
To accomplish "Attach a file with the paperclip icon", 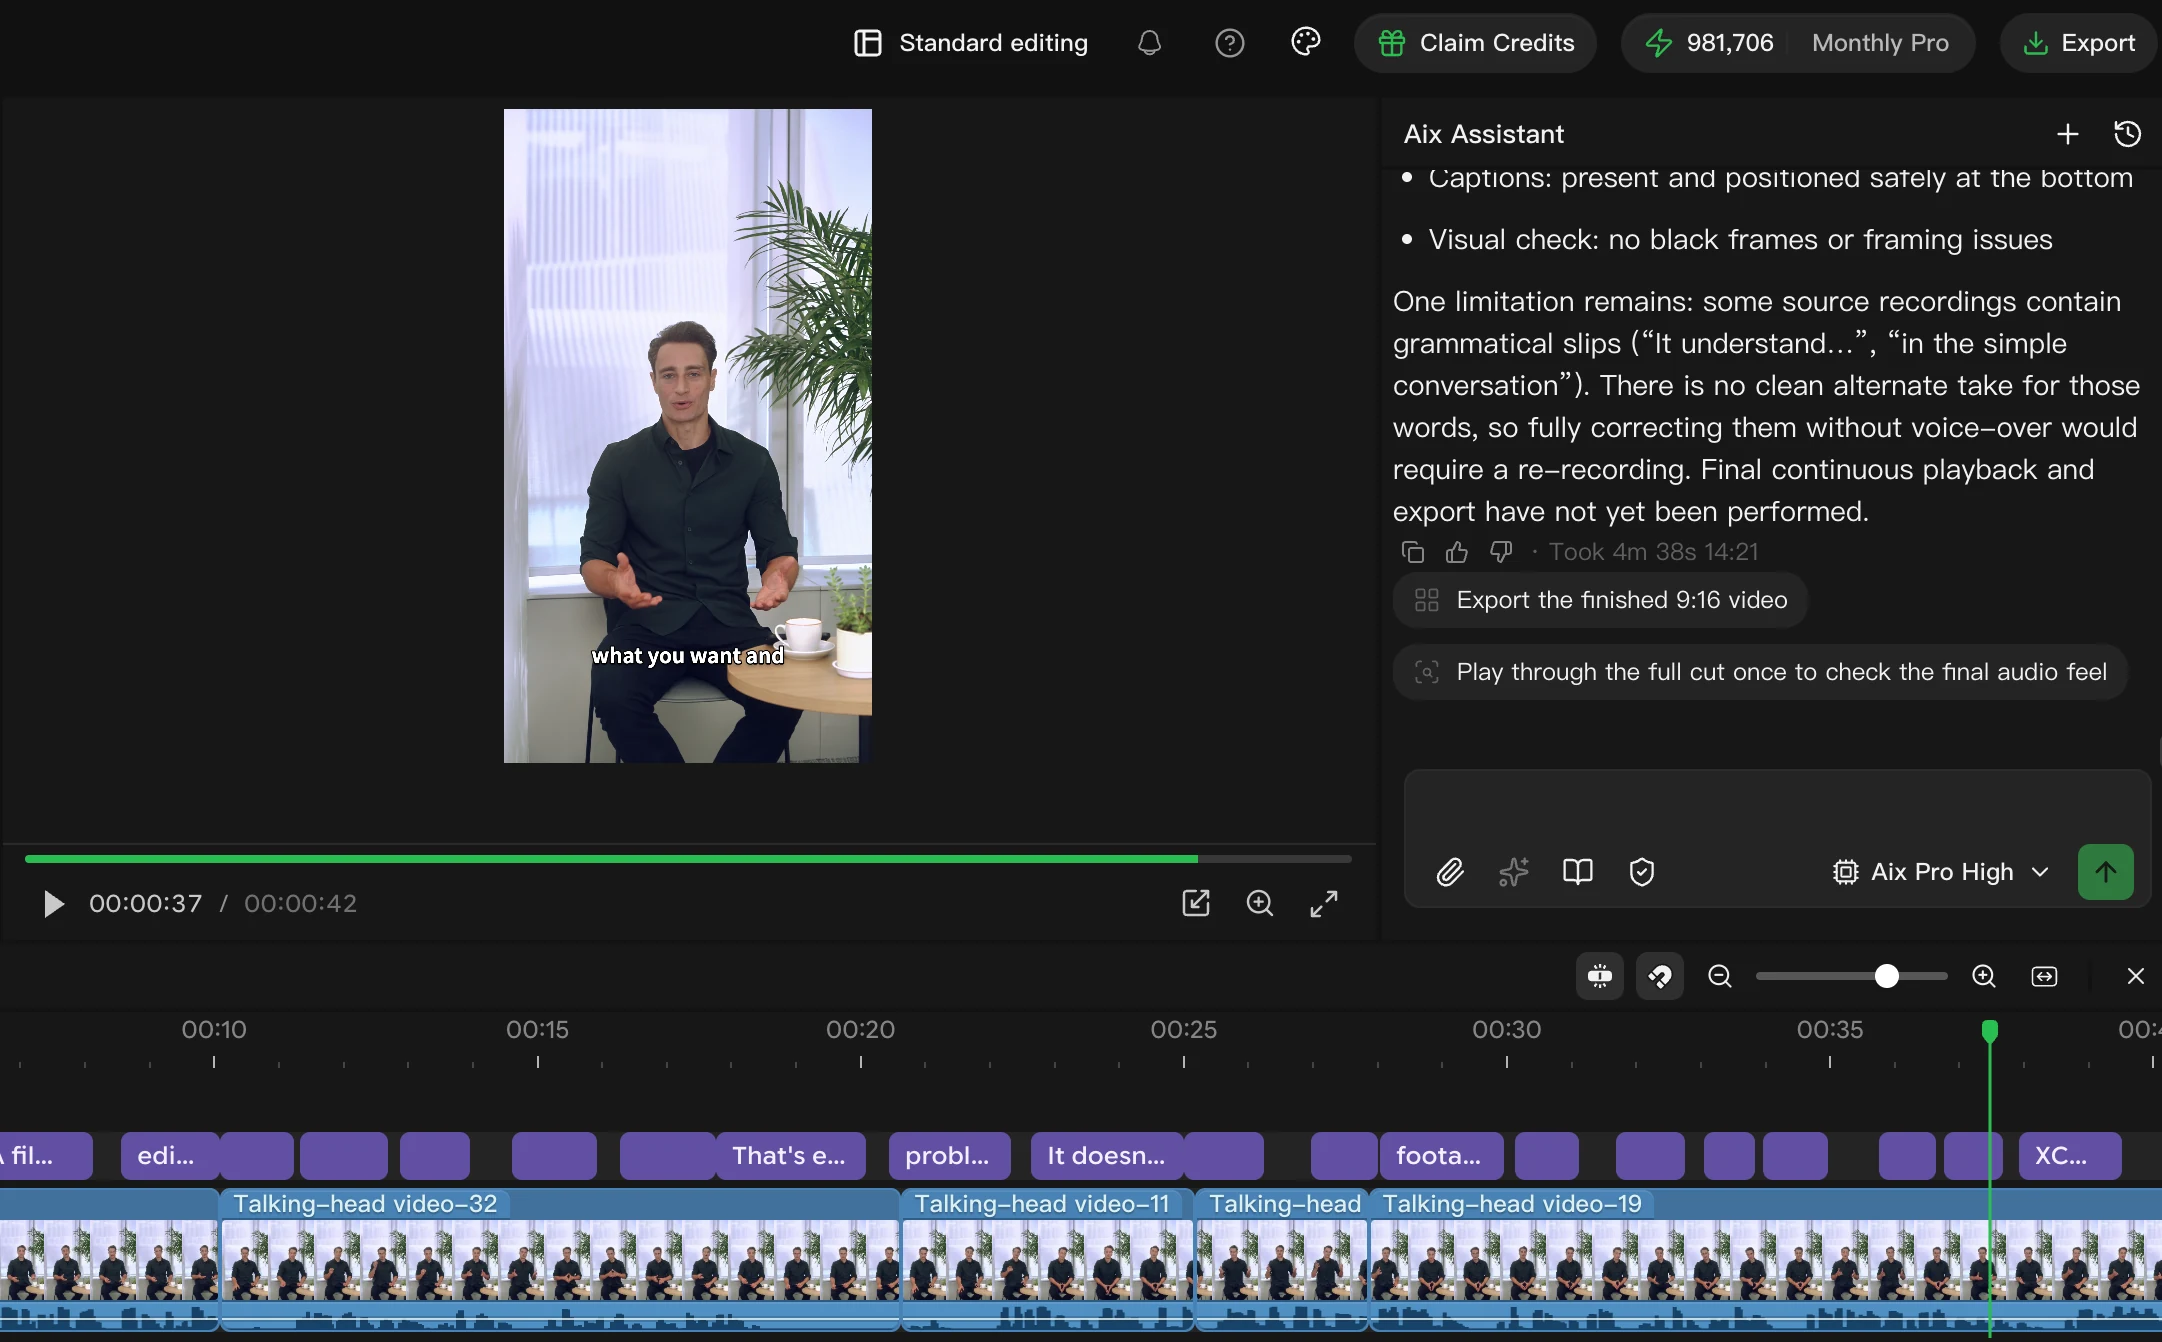I will pyautogui.click(x=1450, y=872).
